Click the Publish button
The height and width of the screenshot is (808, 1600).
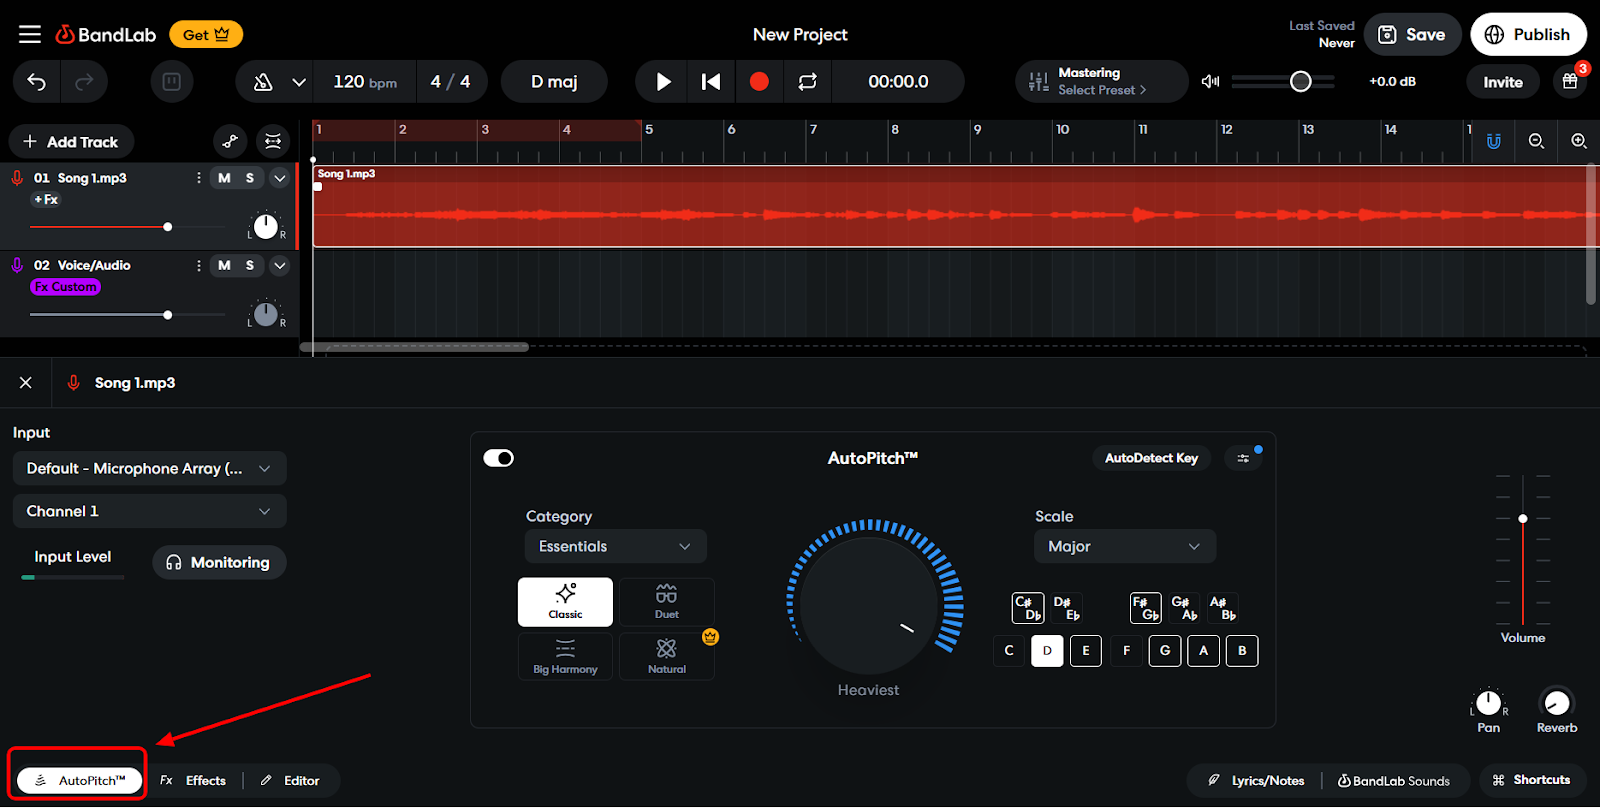[1528, 35]
